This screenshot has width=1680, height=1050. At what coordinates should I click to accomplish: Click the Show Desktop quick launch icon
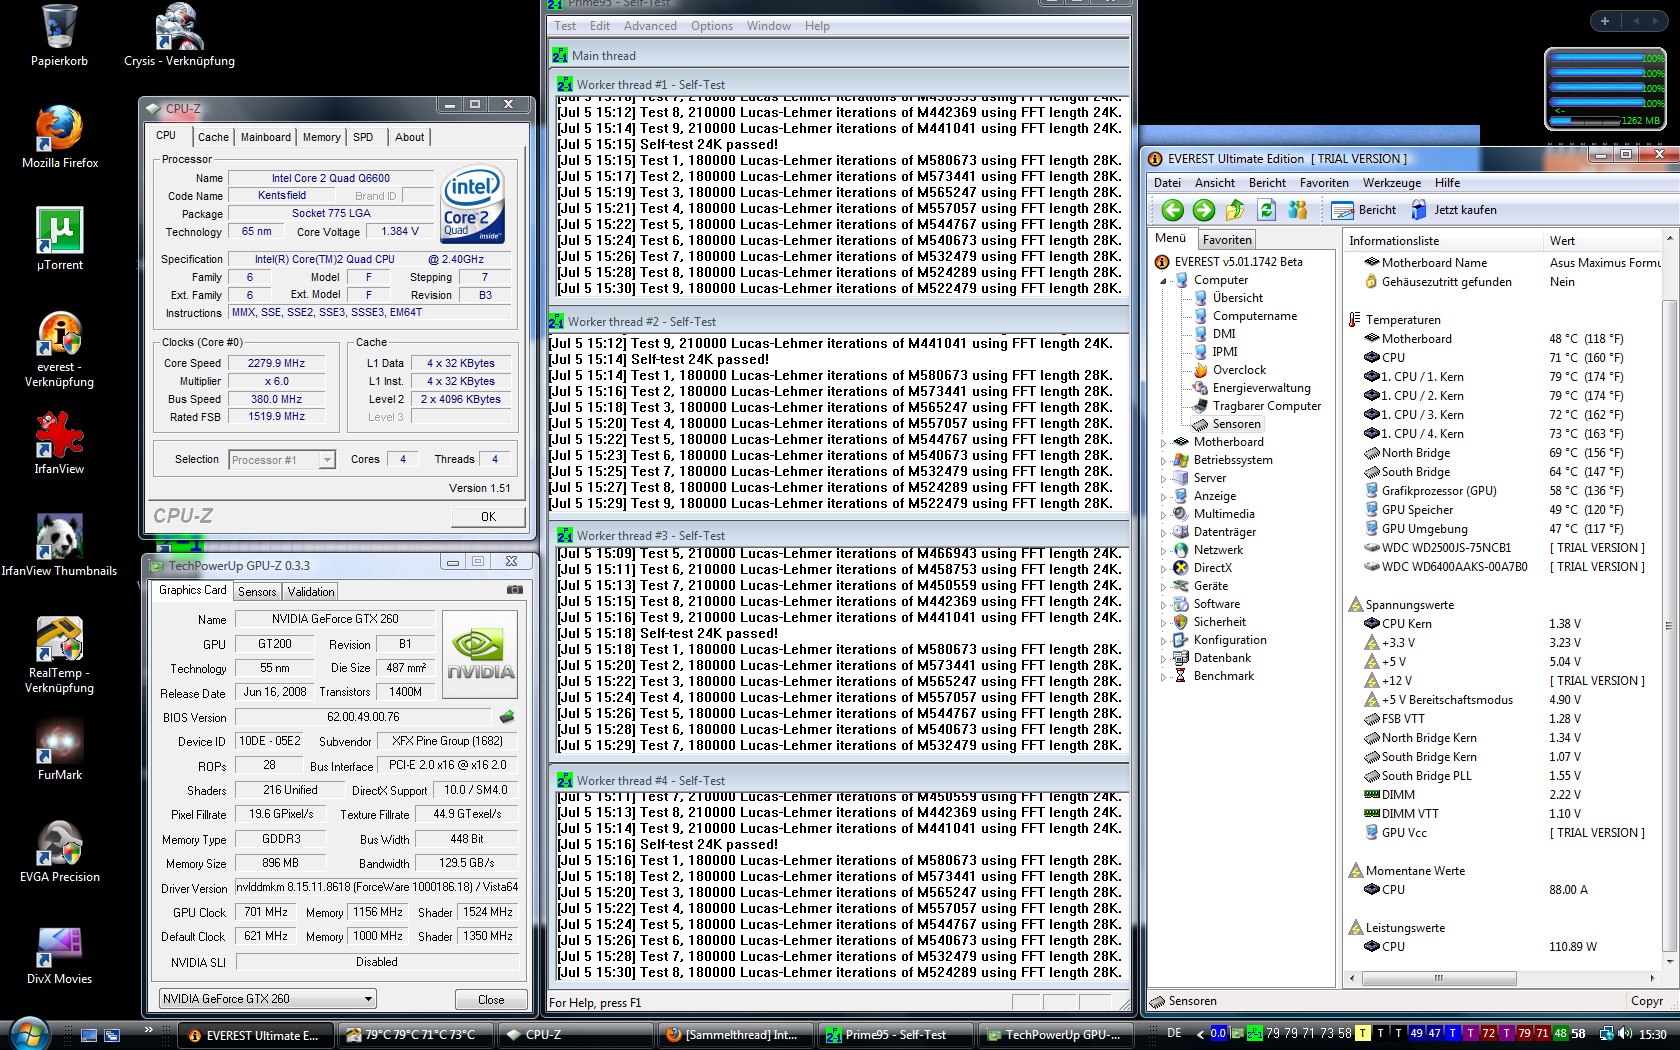pos(89,1035)
